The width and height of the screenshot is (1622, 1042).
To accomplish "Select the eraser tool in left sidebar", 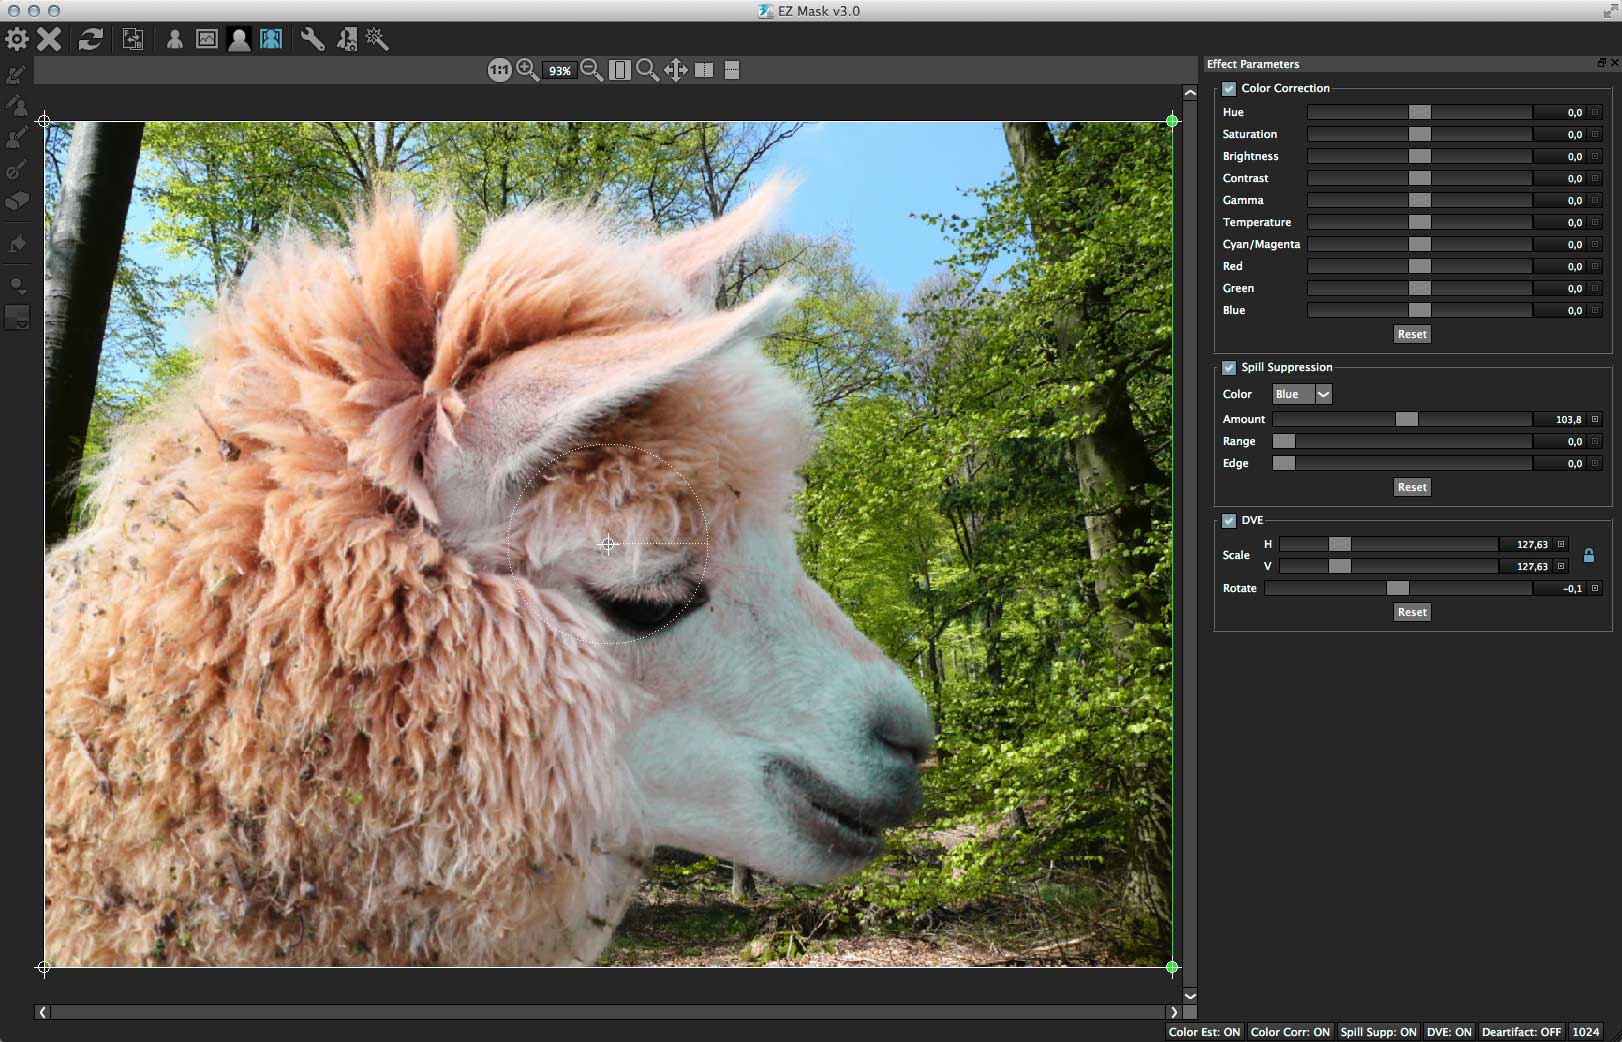I will click(17, 201).
